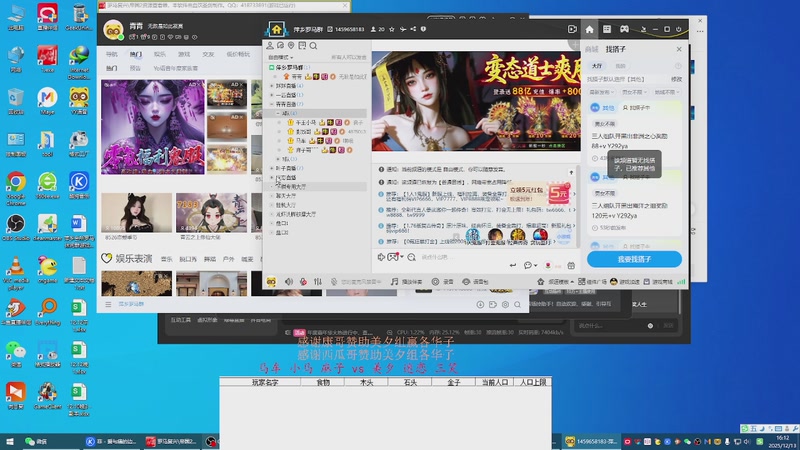Open the gift box icon
800x450 pixels.
571,265
